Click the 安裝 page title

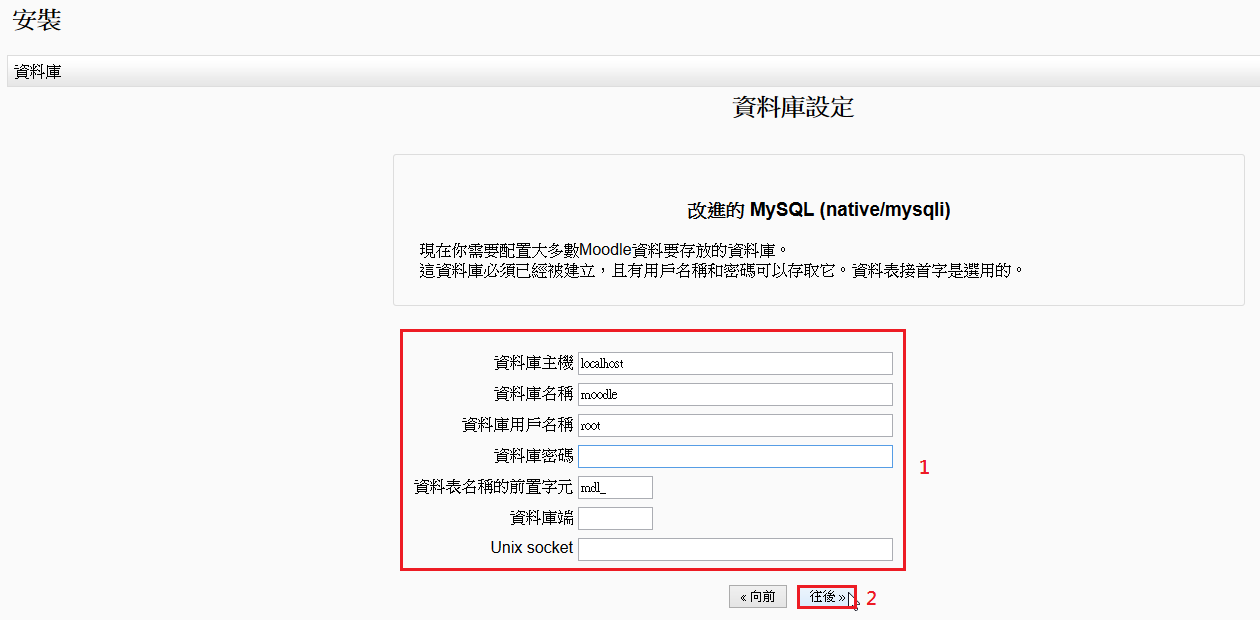coord(37,20)
